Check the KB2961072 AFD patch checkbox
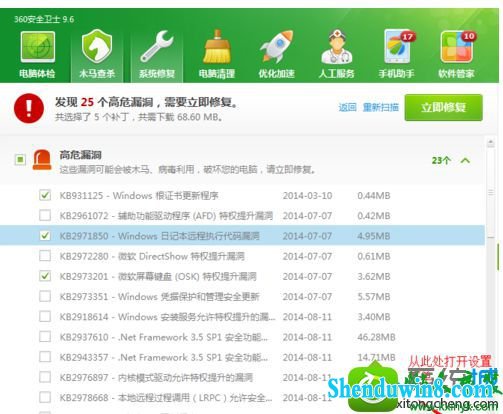503x414 pixels. 45,215
